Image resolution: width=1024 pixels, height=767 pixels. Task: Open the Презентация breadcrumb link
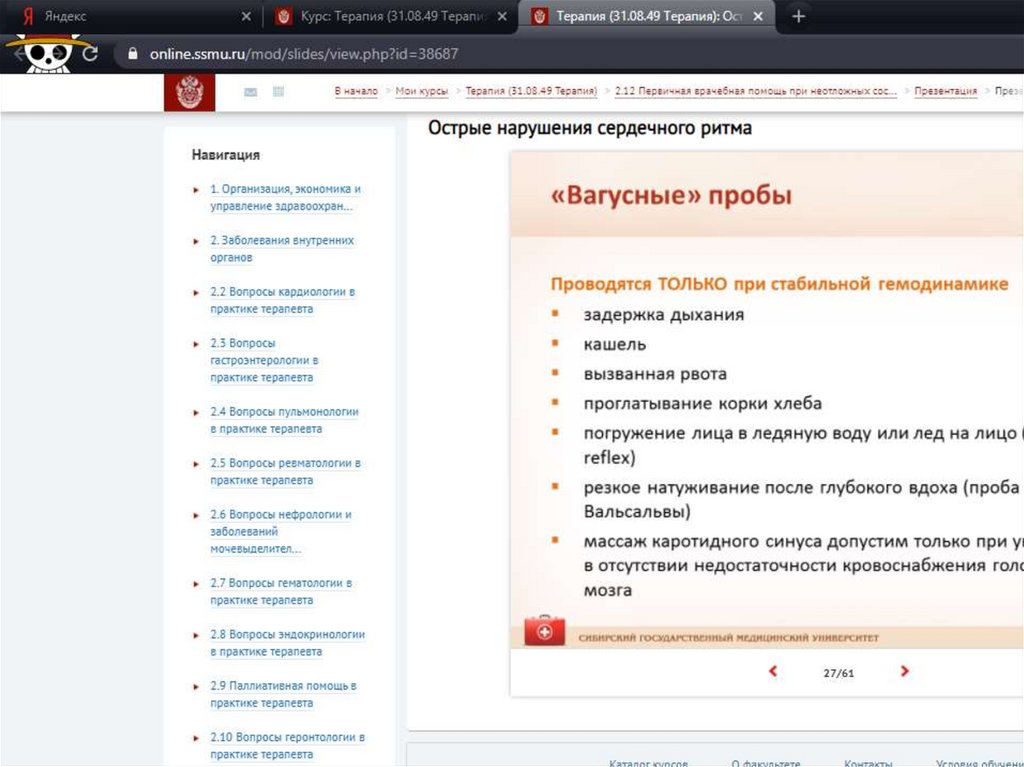click(x=945, y=91)
